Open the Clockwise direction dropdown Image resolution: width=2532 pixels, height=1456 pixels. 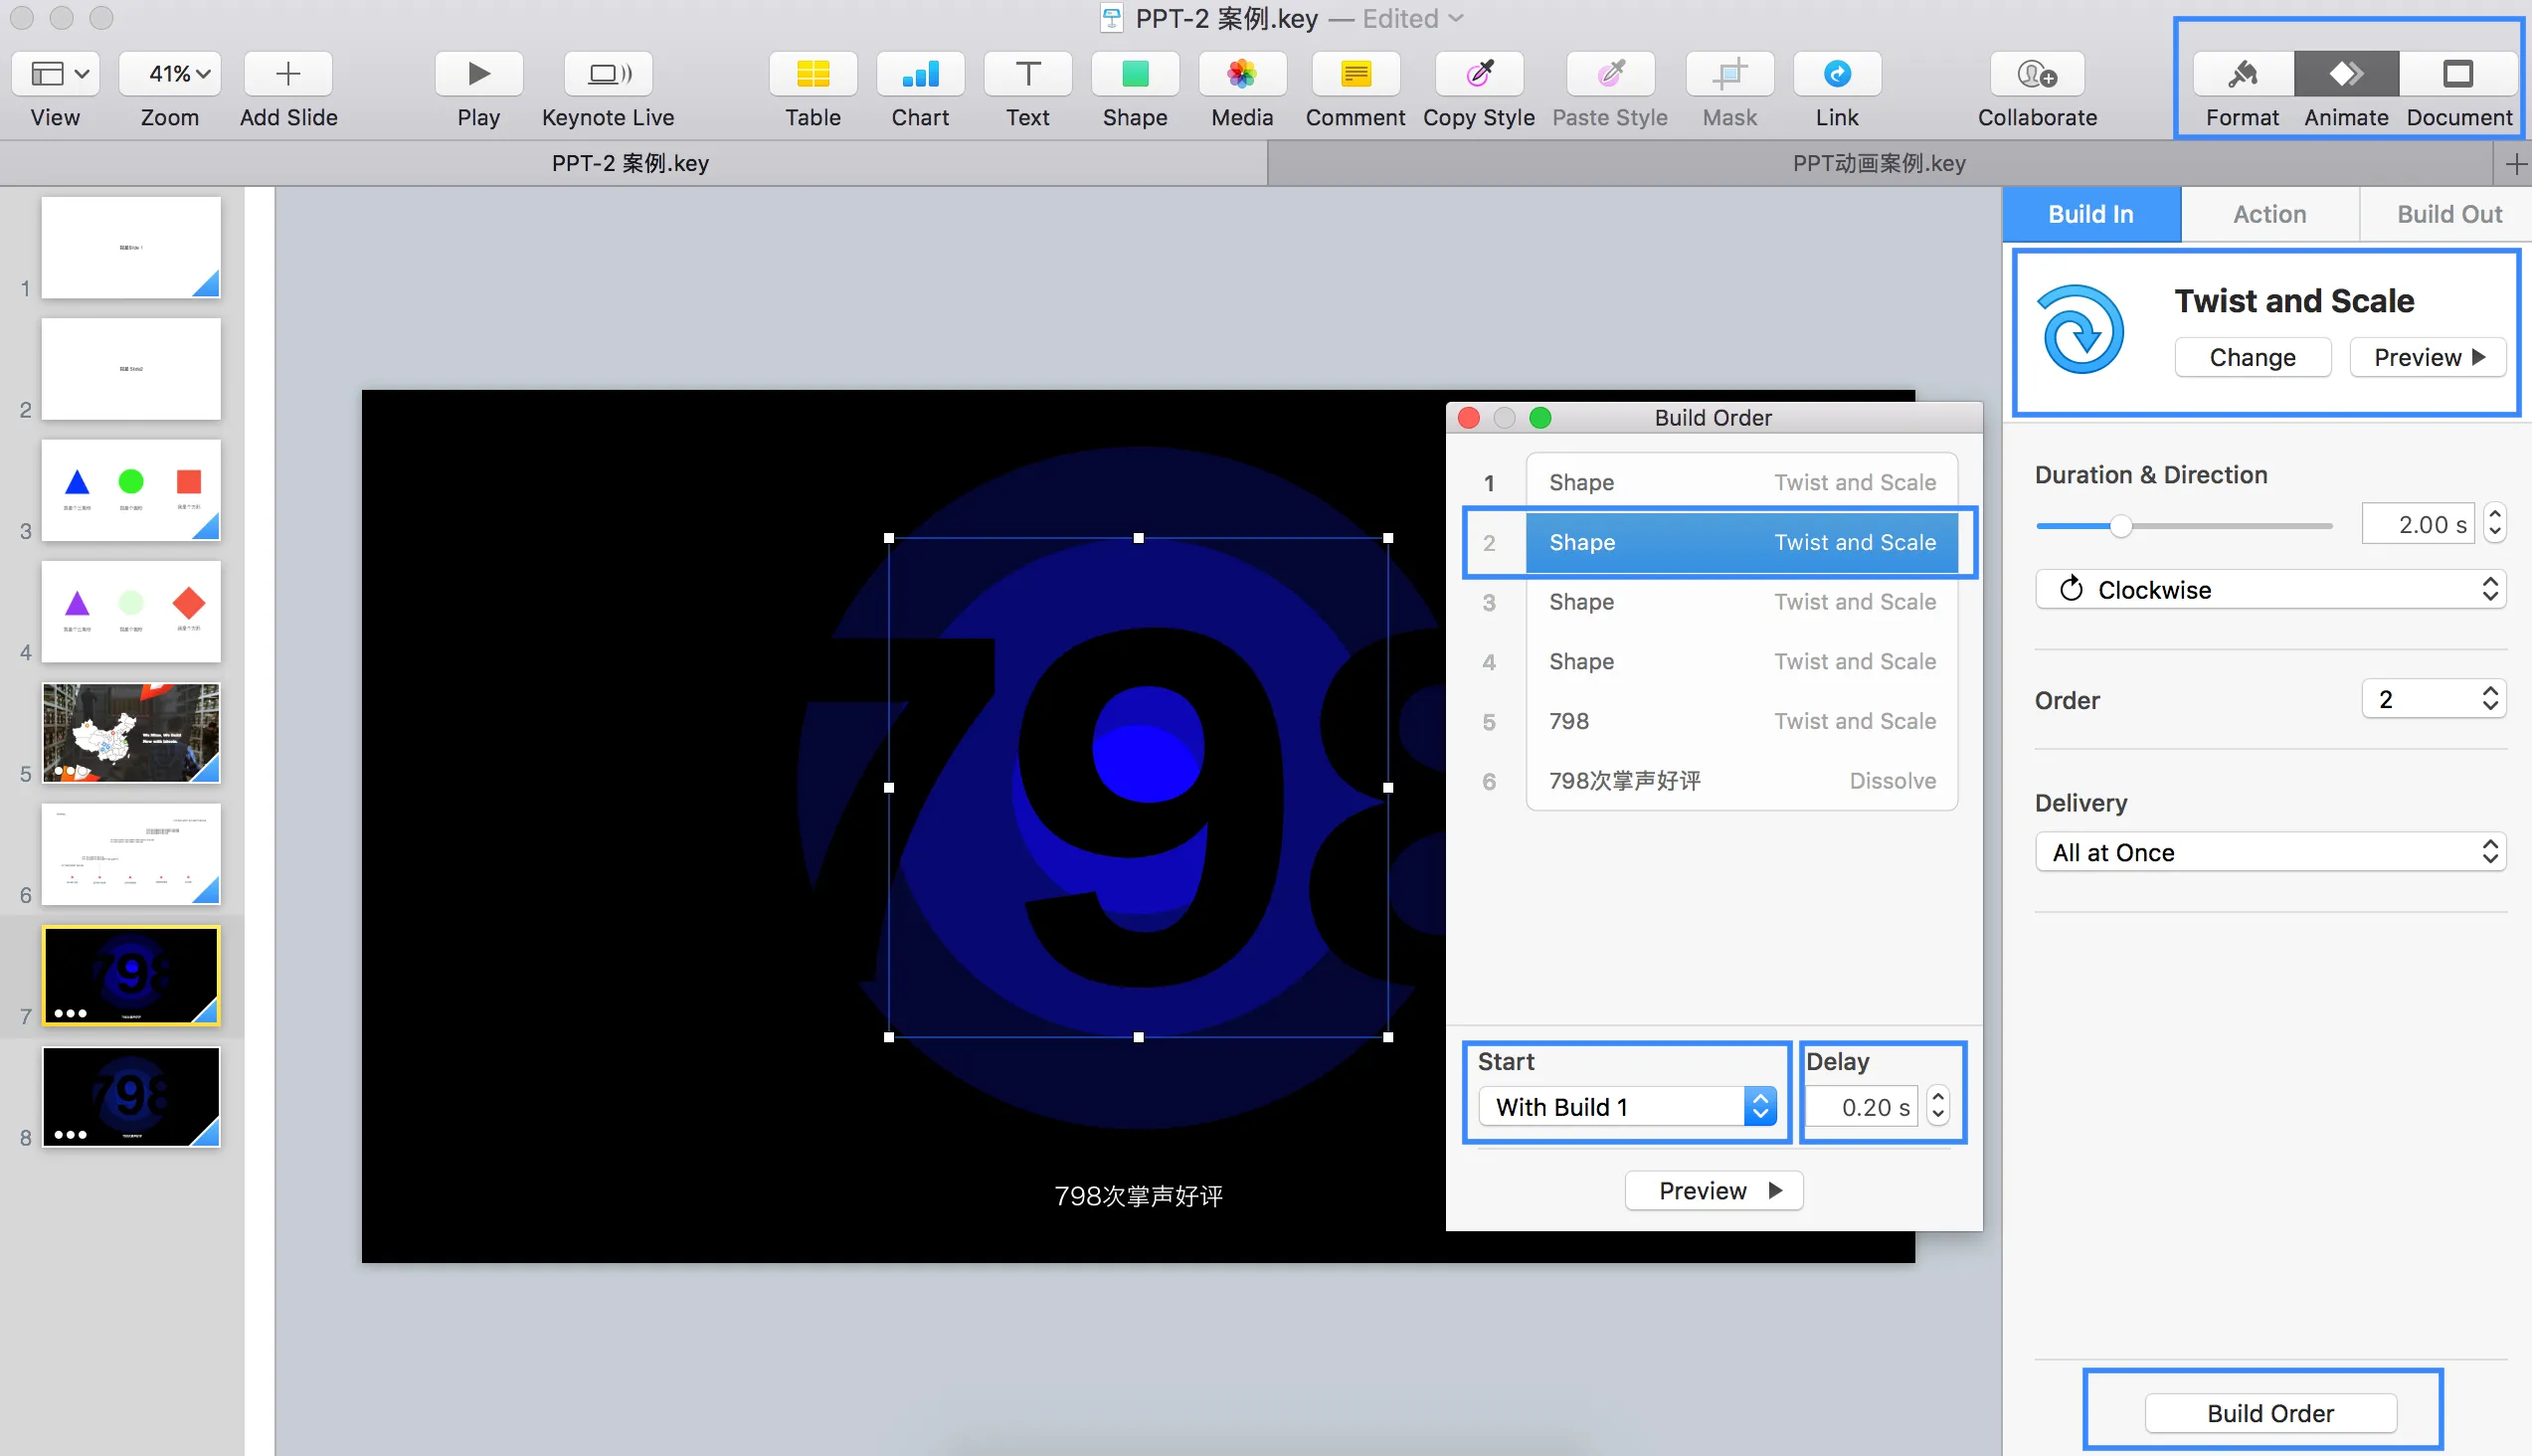[2269, 590]
